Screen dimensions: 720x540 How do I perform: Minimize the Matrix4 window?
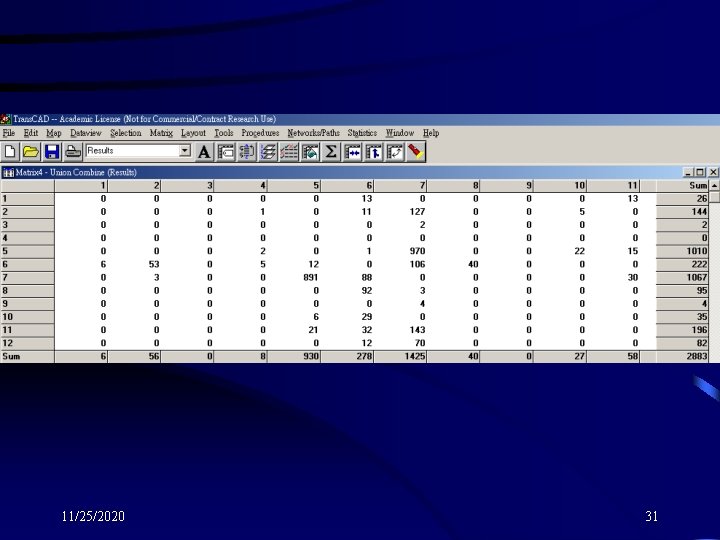[688, 172]
